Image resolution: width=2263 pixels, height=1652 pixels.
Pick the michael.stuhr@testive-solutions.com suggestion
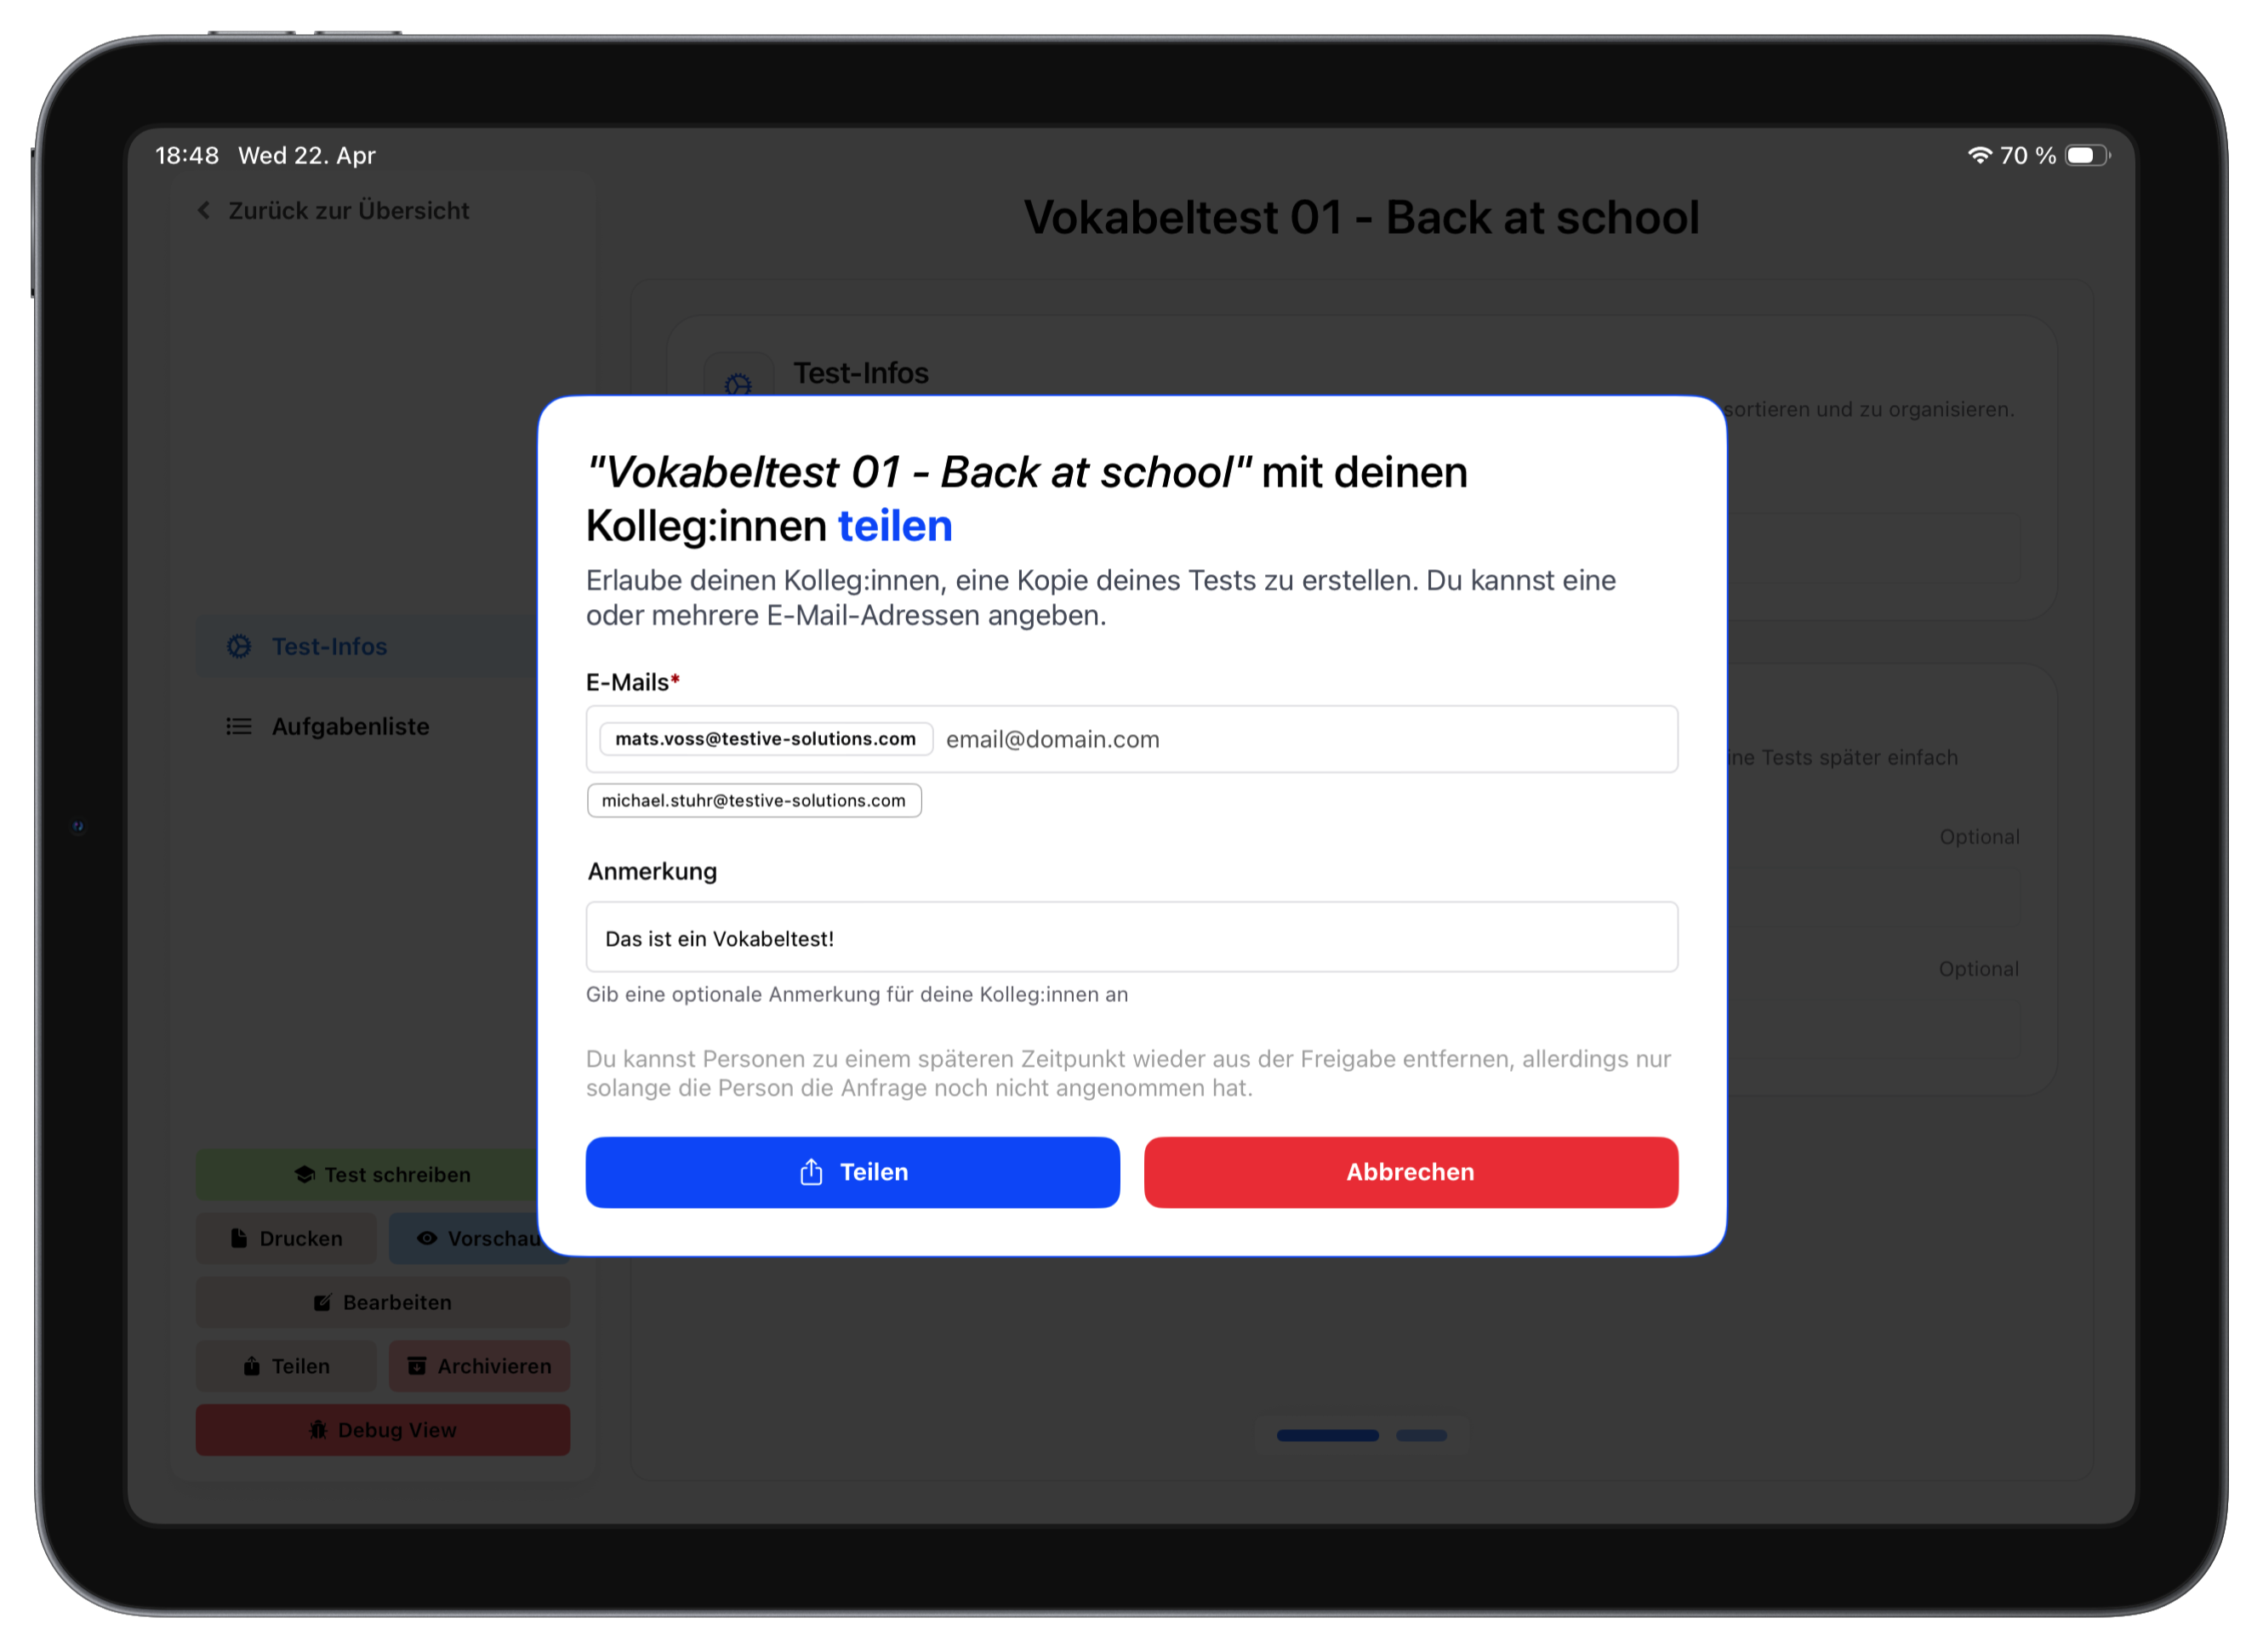(753, 800)
